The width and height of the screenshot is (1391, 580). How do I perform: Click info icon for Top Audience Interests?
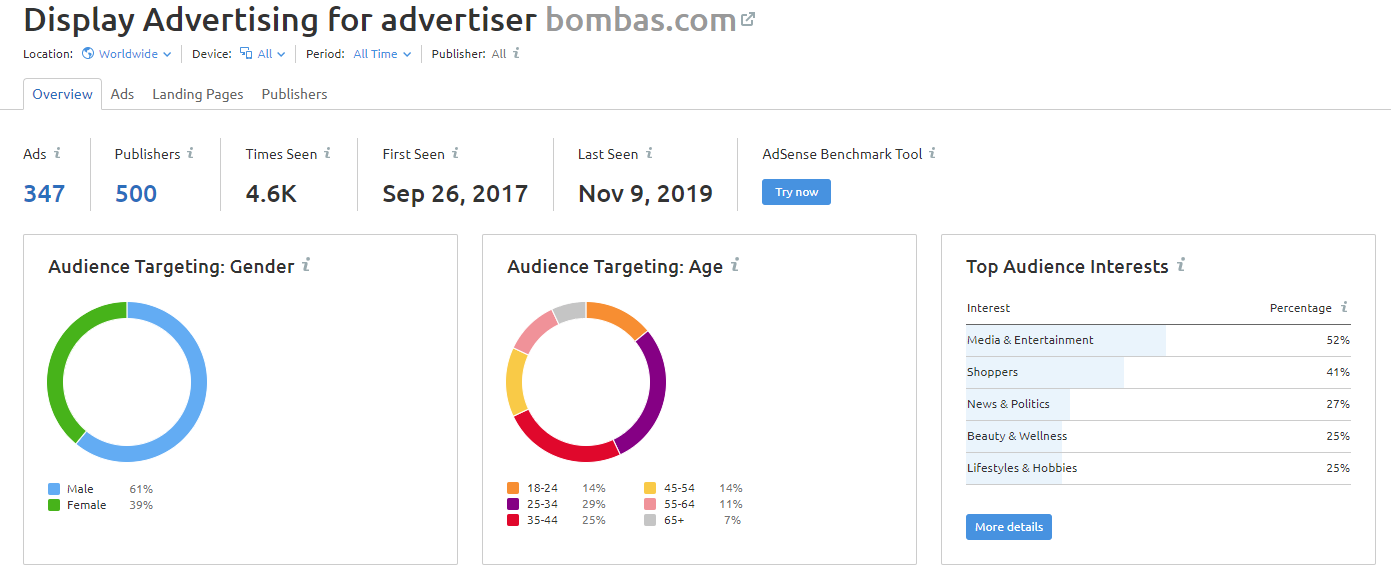1181,265
